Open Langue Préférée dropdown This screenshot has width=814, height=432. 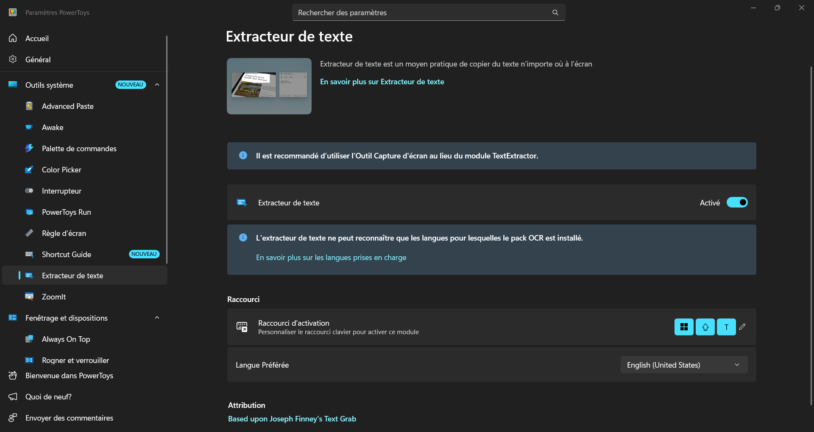coord(684,365)
